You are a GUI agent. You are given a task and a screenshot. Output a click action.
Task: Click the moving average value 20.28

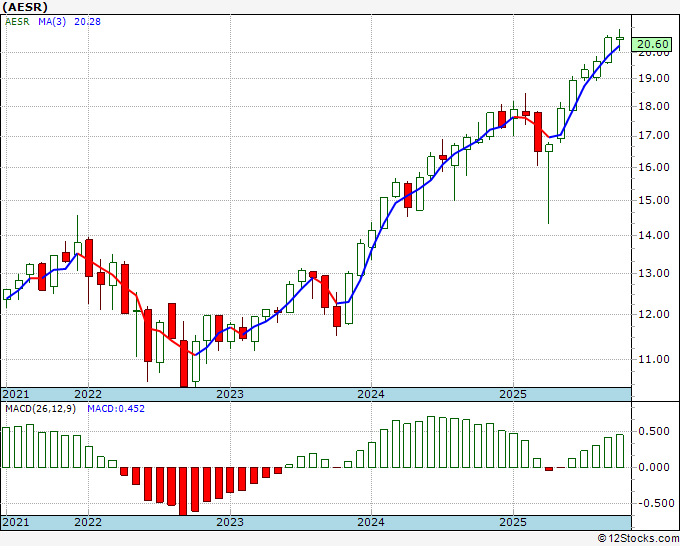pos(87,21)
